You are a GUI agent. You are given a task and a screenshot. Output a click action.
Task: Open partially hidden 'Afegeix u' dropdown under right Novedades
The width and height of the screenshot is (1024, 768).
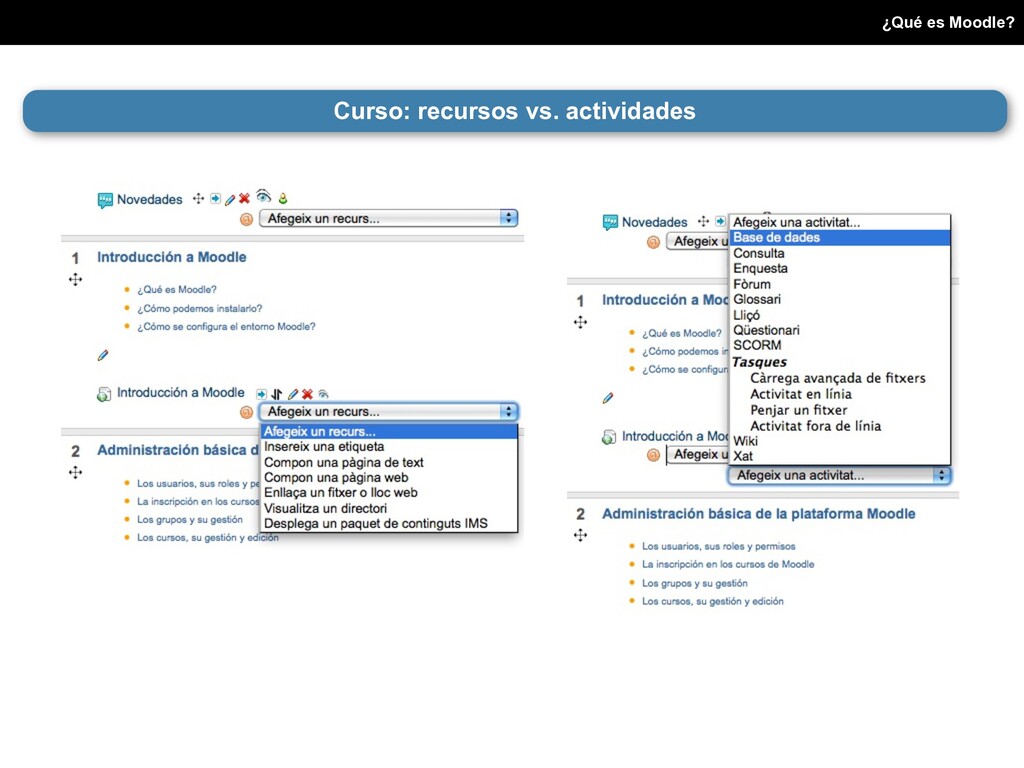click(x=697, y=242)
